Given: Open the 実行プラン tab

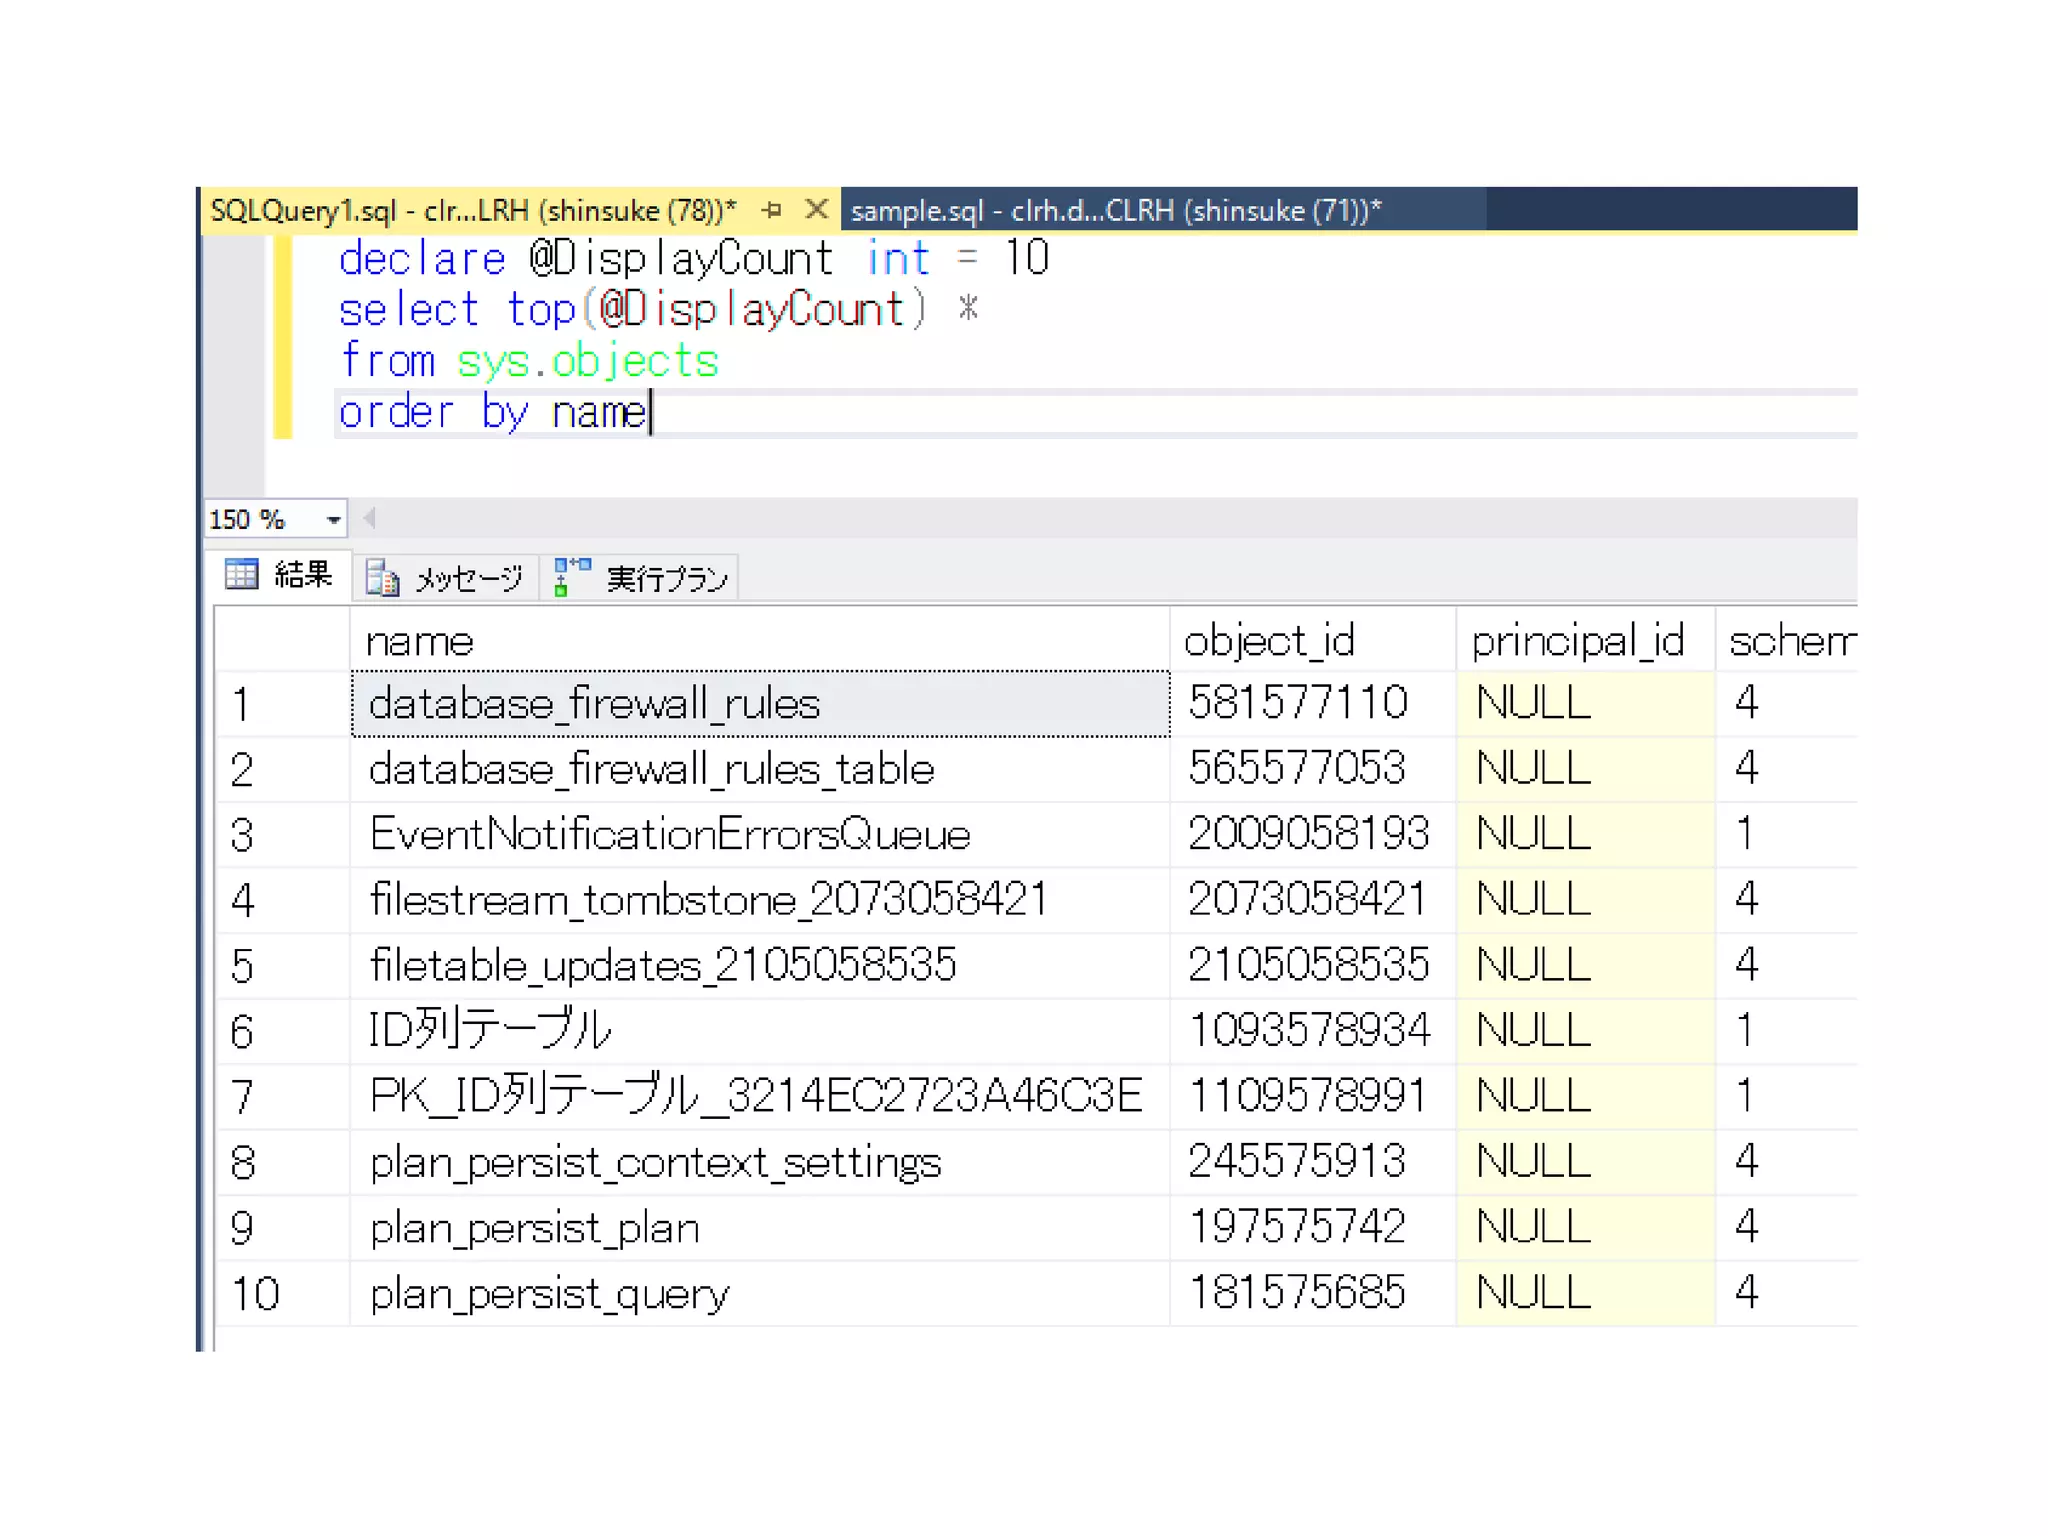Looking at the screenshot, I should 666,578.
